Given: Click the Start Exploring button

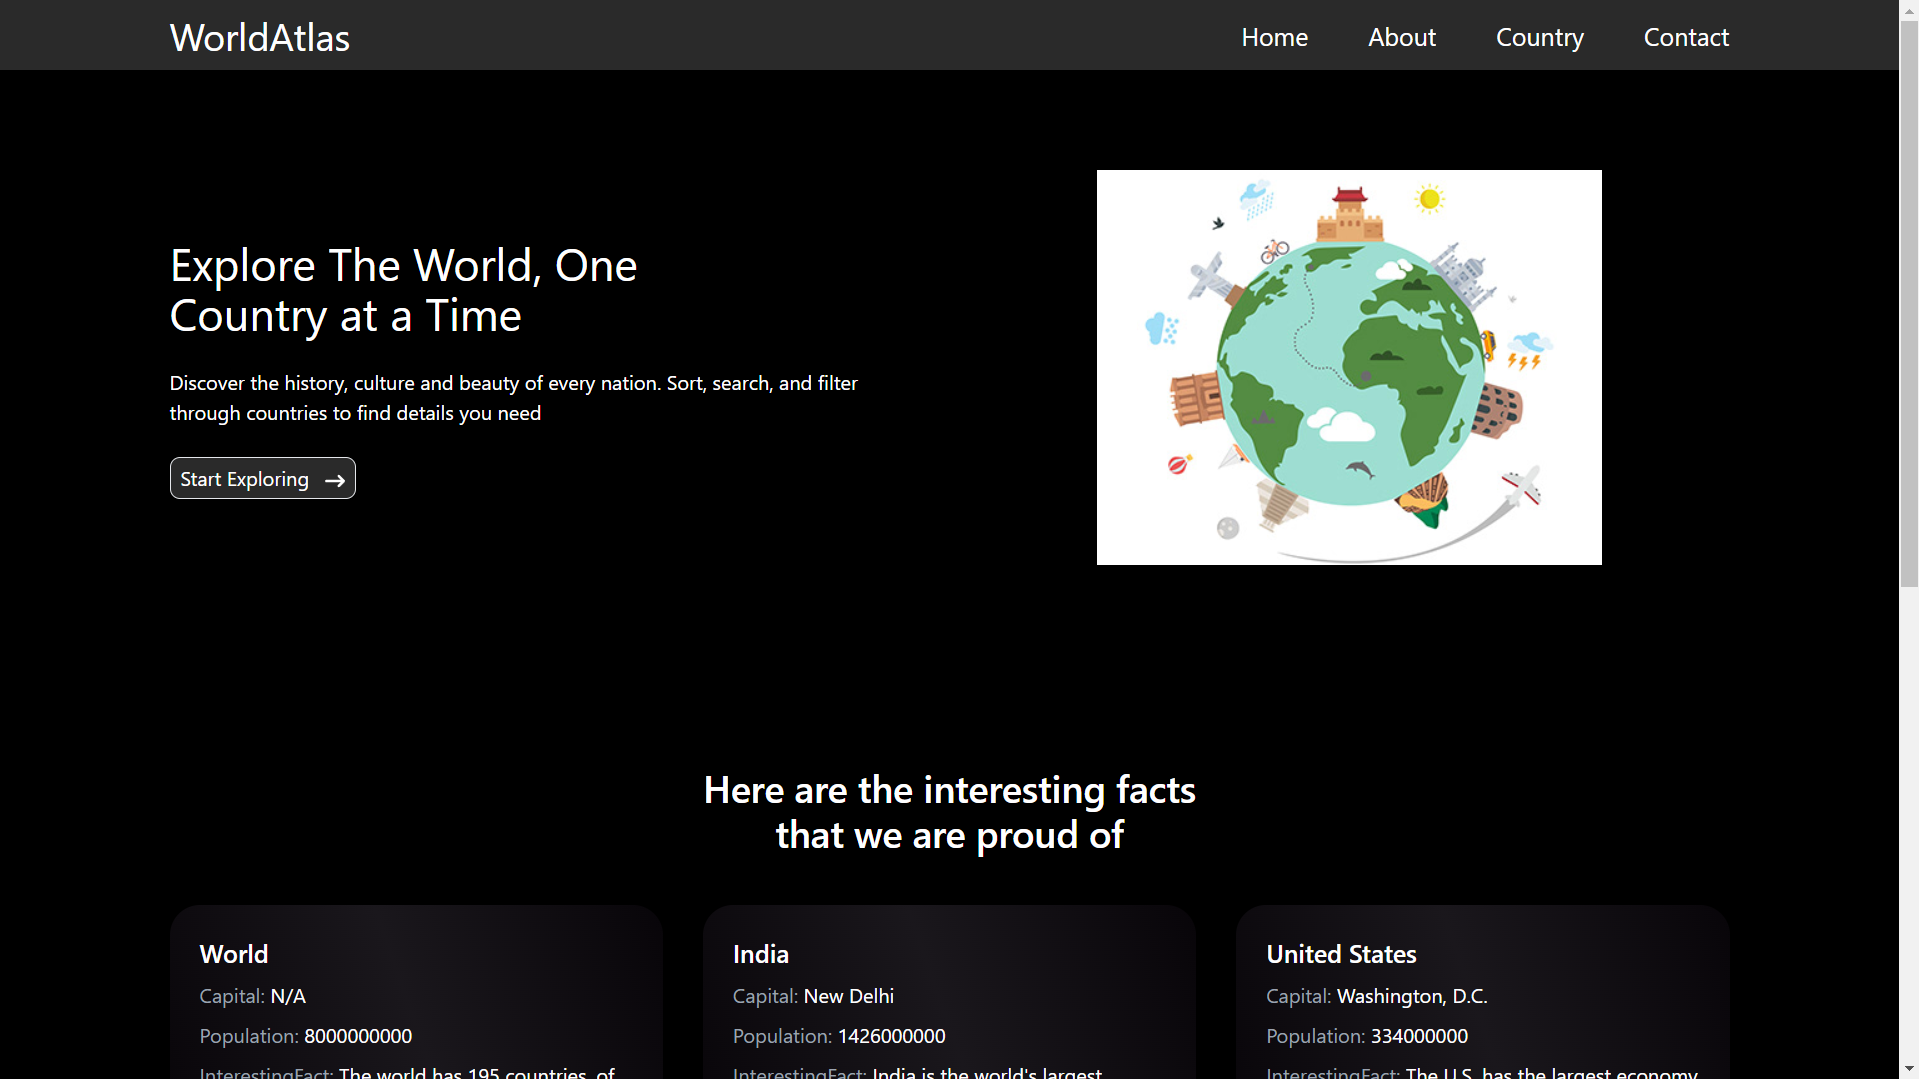Looking at the screenshot, I should (x=263, y=478).
